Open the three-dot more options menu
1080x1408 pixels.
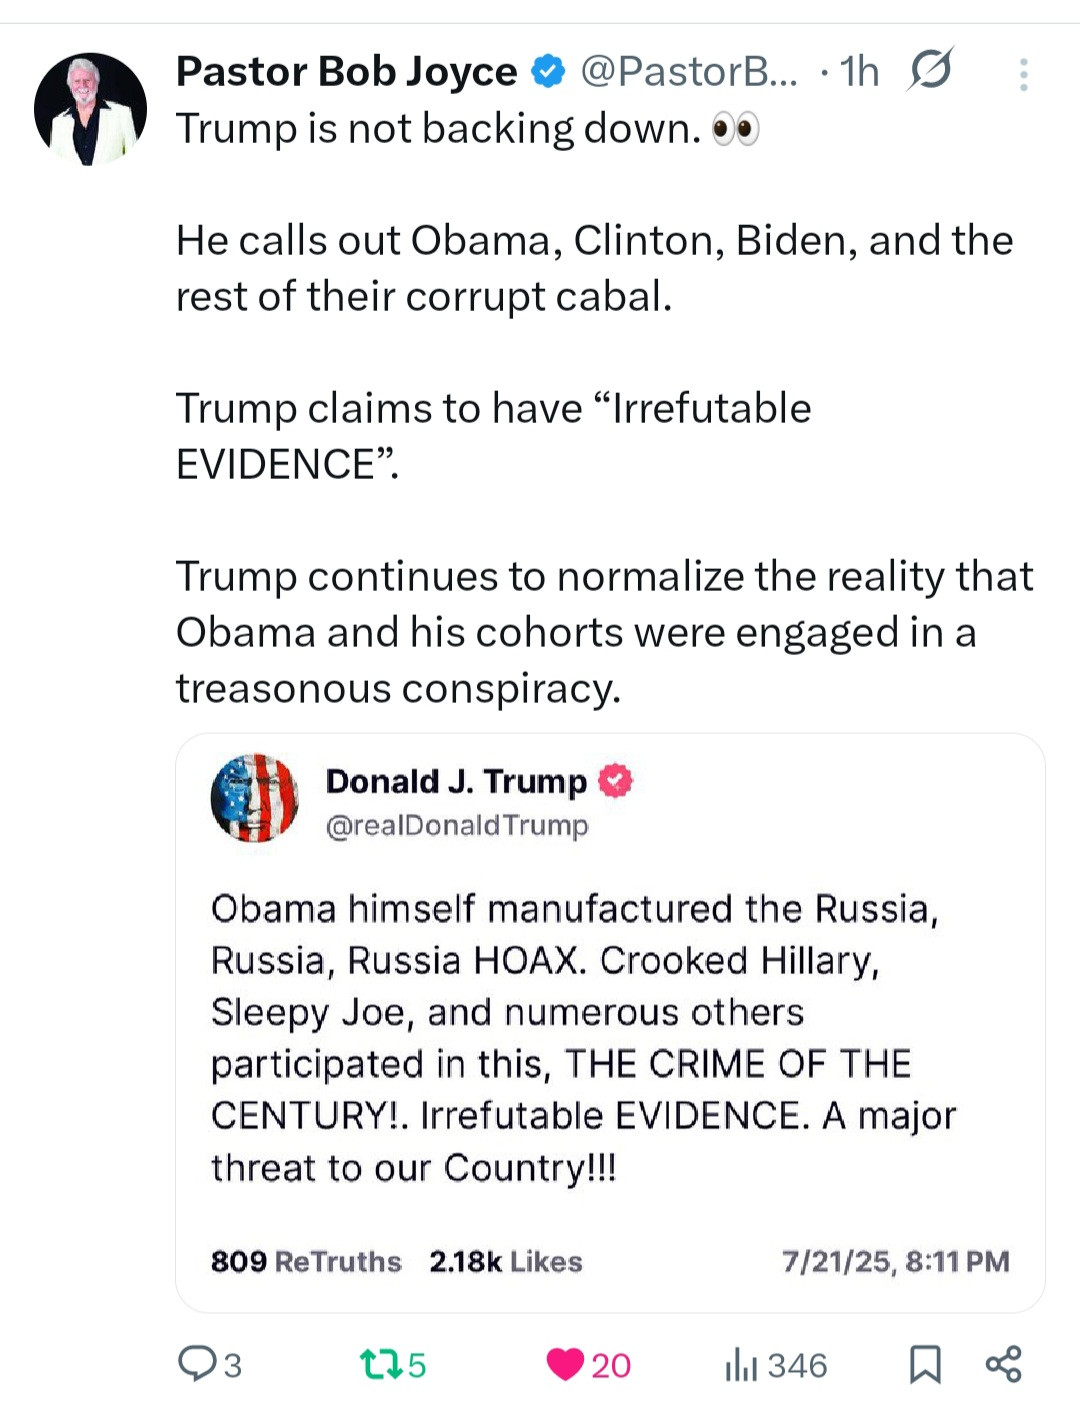click(x=1023, y=74)
